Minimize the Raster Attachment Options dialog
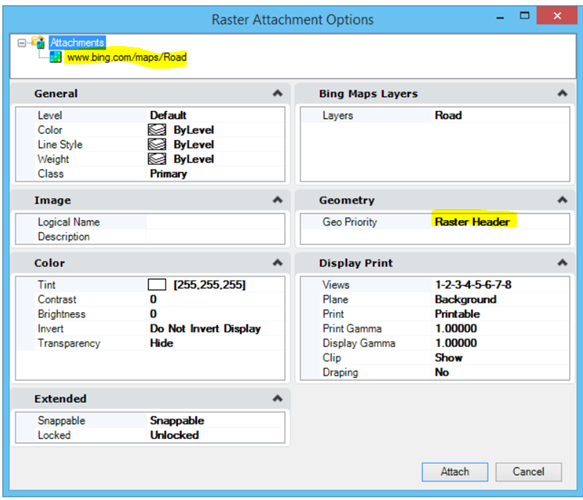 click(x=500, y=17)
